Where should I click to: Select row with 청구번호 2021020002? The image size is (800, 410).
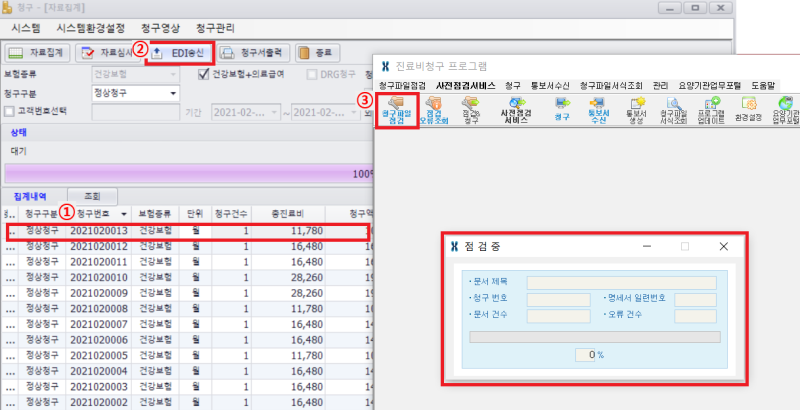(188, 402)
